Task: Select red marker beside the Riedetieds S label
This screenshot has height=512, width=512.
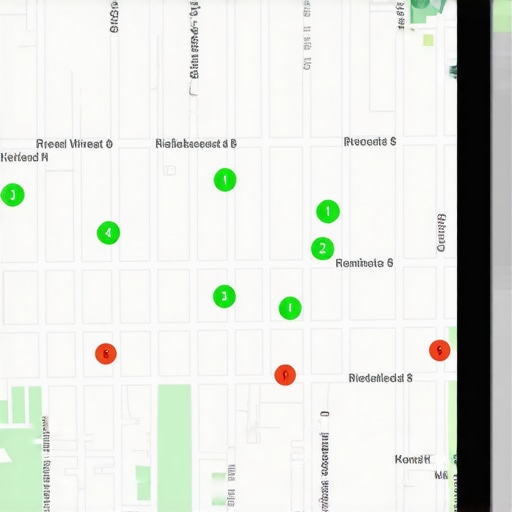Action: (x=285, y=375)
